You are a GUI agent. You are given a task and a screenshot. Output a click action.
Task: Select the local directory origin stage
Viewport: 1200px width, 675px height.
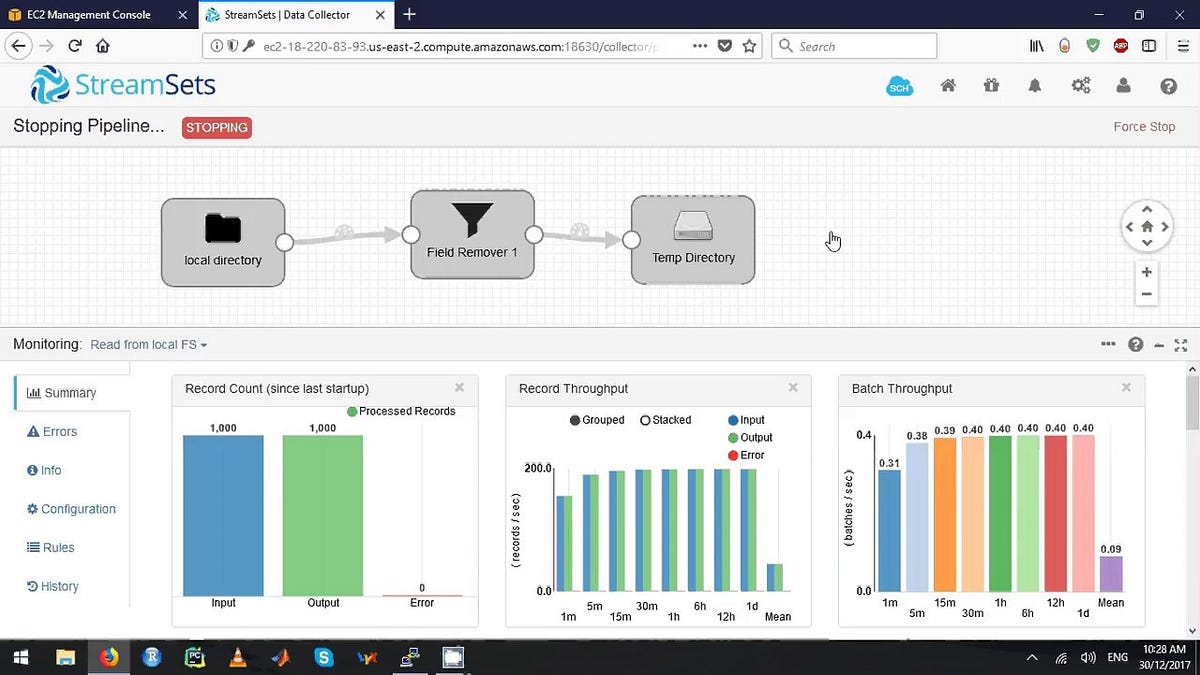(223, 242)
